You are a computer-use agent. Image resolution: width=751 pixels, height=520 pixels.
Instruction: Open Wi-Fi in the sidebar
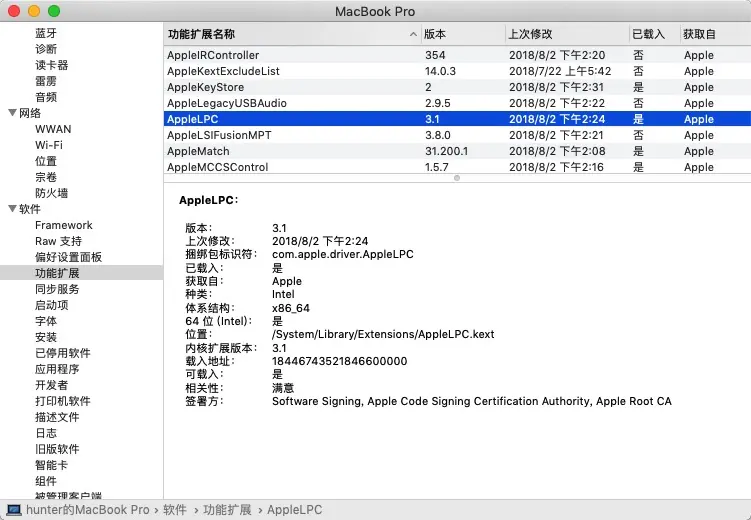click(x=49, y=145)
